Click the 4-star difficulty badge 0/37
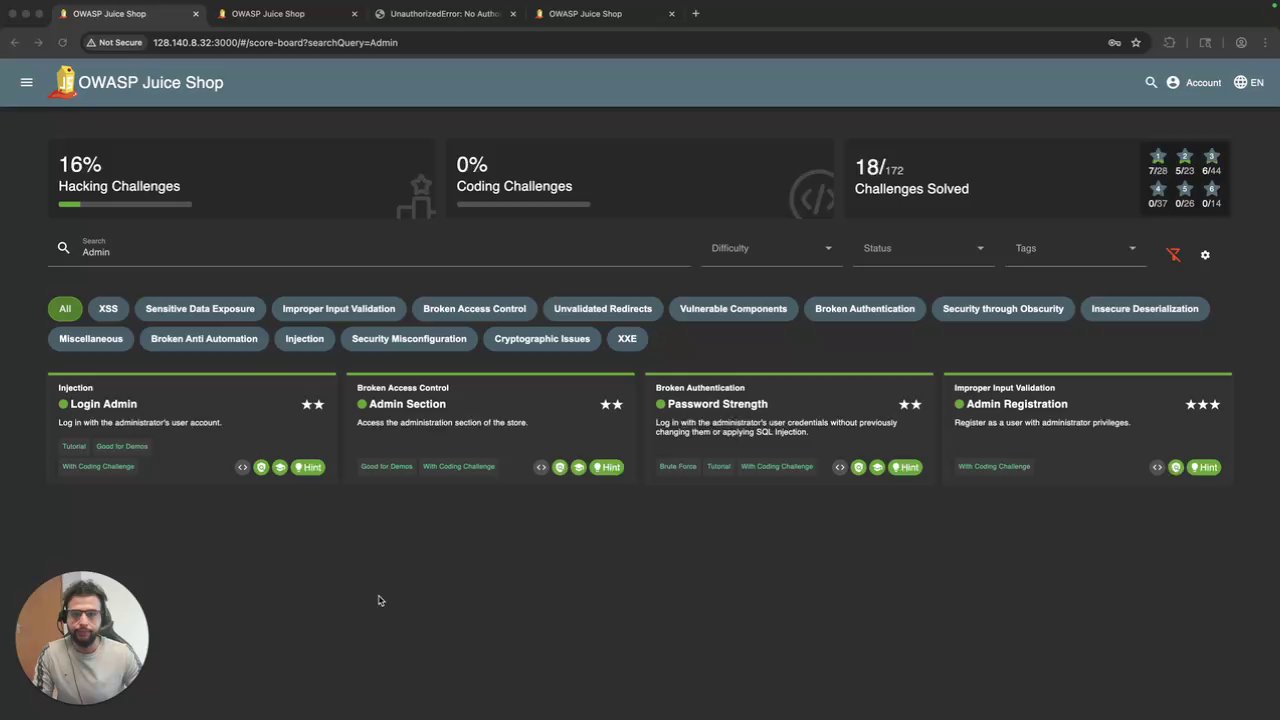Image resolution: width=1280 pixels, height=720 pixels. [x=1158, y=195]
